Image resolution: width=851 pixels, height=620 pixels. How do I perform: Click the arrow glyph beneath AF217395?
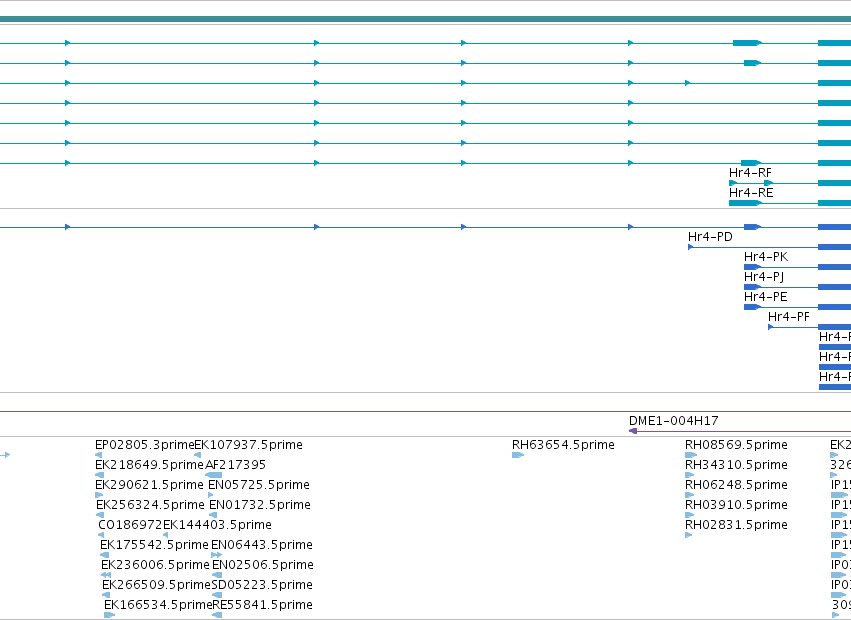213,475
